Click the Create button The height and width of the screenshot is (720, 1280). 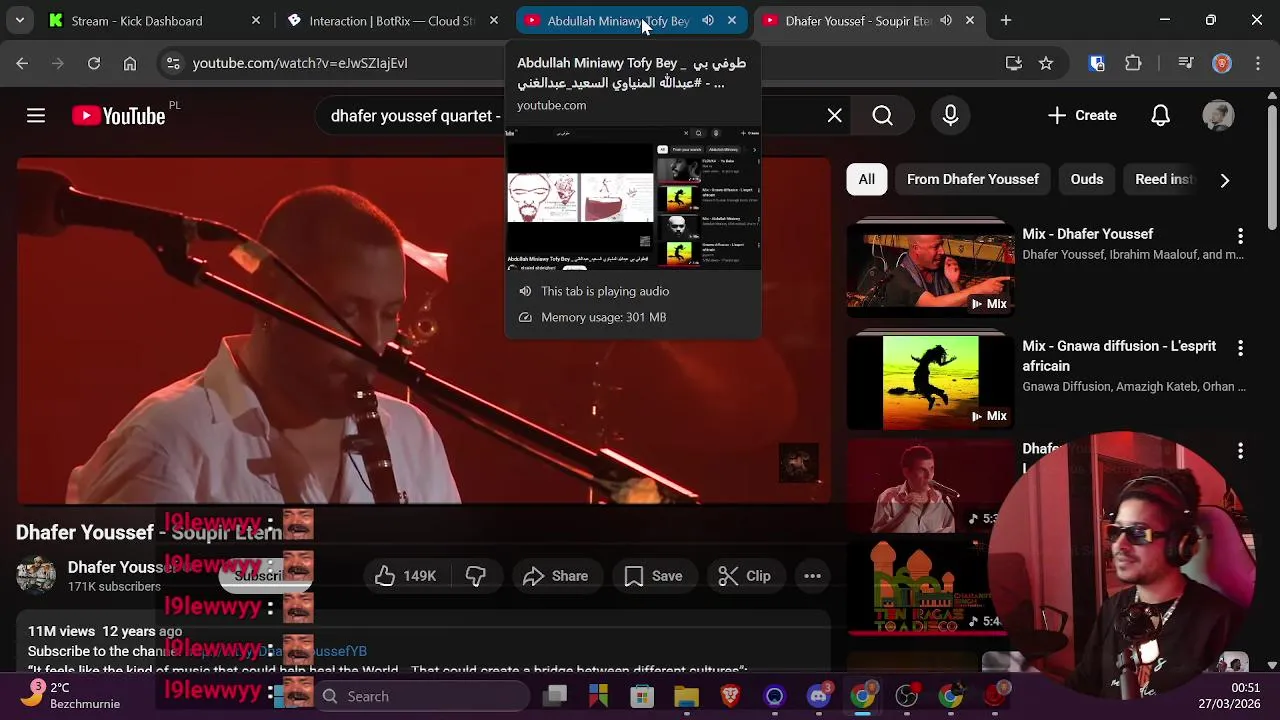(1082, 116)
